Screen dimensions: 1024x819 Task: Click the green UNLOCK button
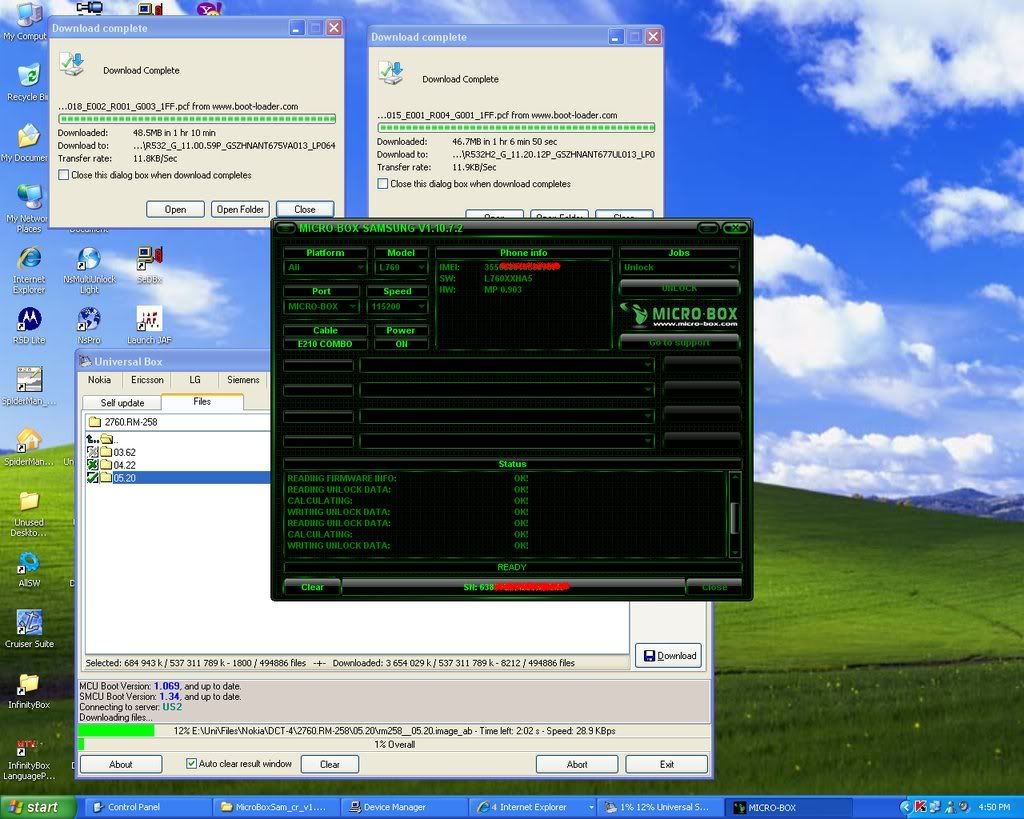(679, 288)
